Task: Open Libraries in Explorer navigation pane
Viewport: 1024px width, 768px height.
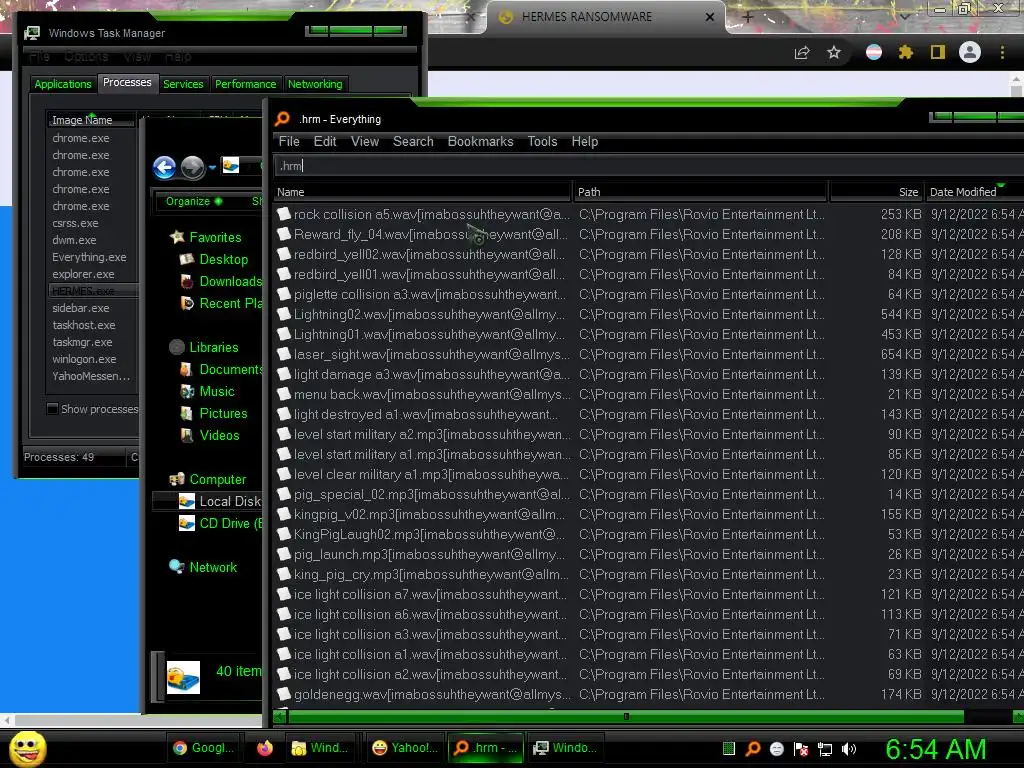Action: [214, 347]
